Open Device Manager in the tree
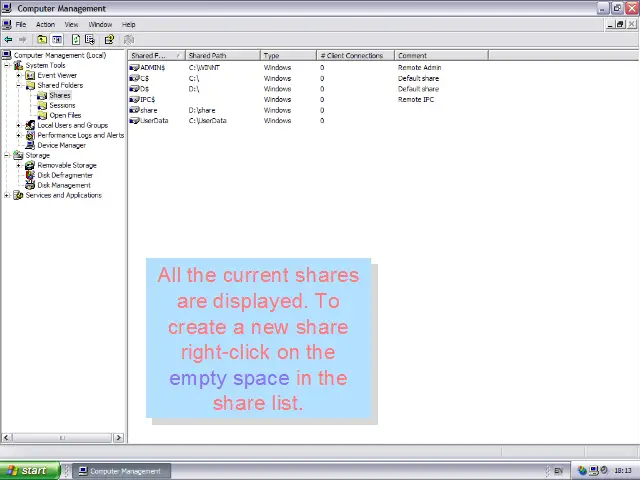Viewport: 640px width, 480px height. (x=61, y=145)
